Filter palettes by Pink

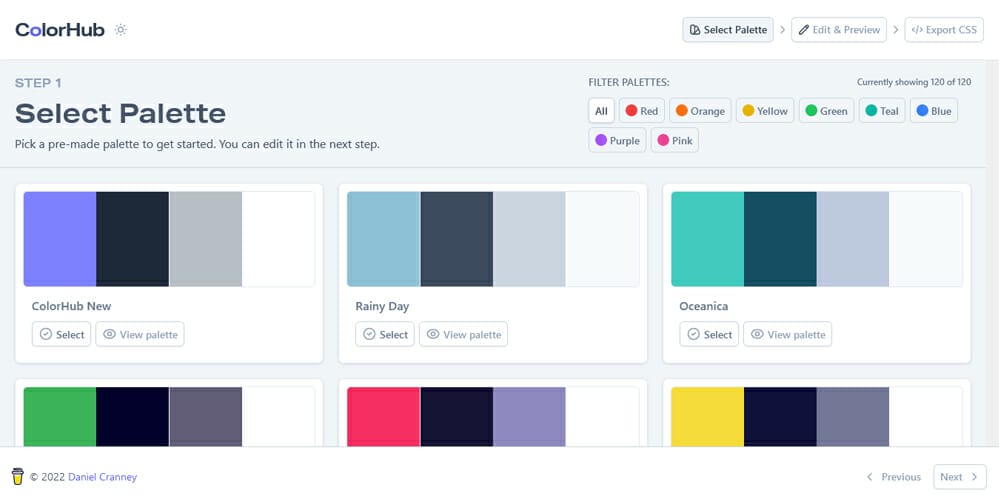click(x=674, y=140)
